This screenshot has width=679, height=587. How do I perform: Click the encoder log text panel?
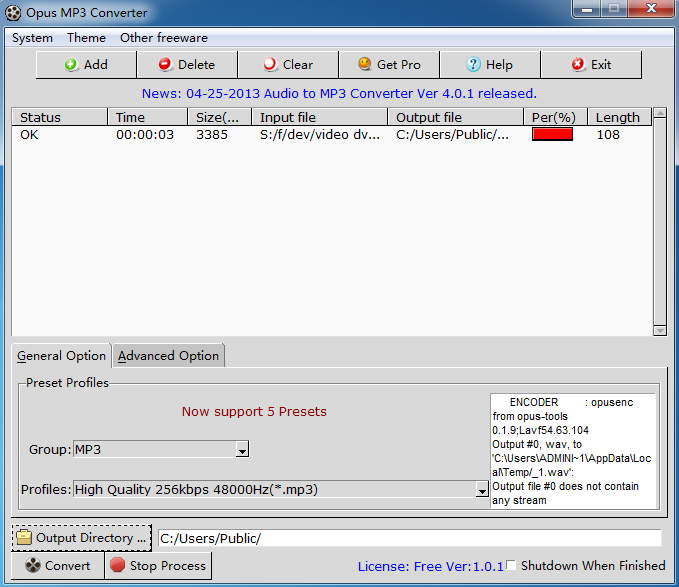tap(573, 451)
